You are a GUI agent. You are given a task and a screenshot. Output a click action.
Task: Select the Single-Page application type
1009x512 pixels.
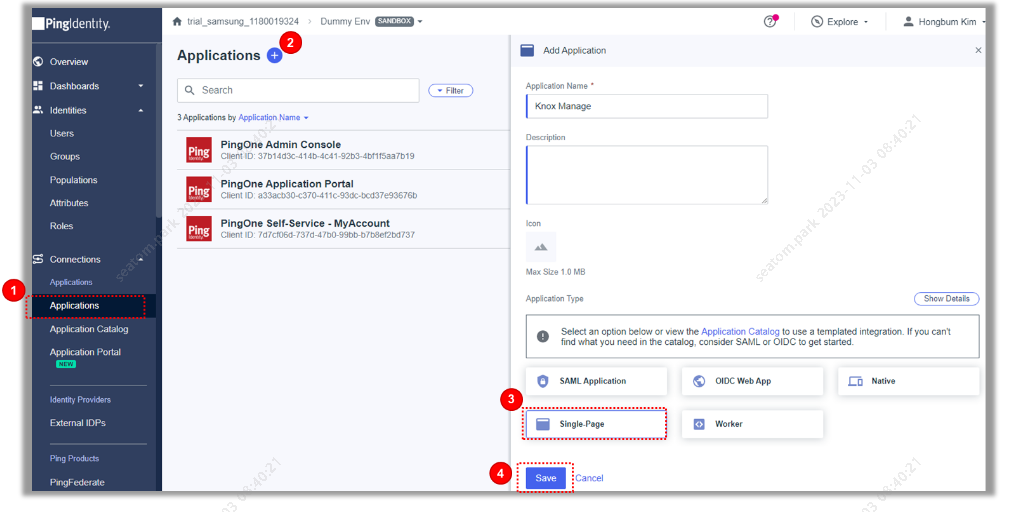(x=595, y=425)
